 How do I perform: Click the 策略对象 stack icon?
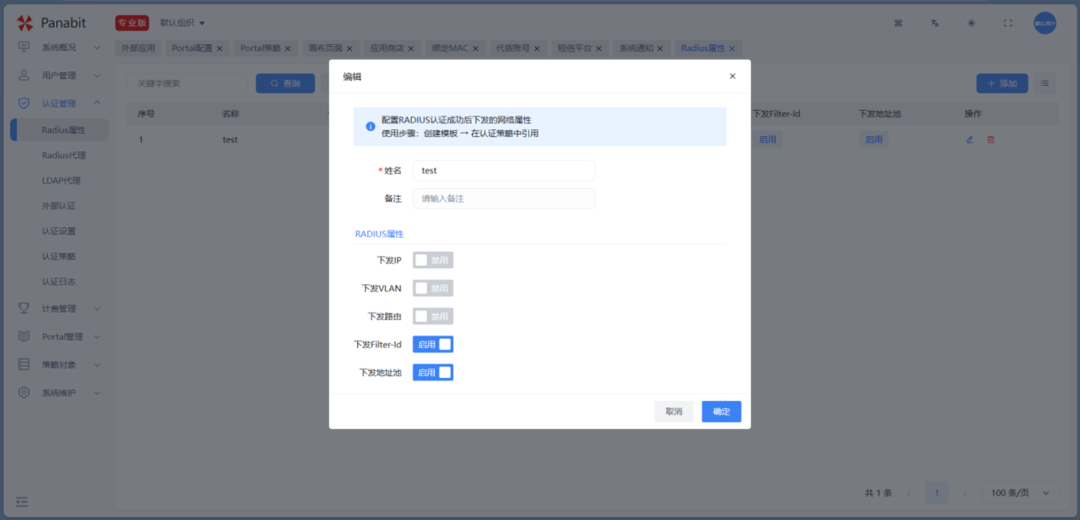click(x=24, y=364)
